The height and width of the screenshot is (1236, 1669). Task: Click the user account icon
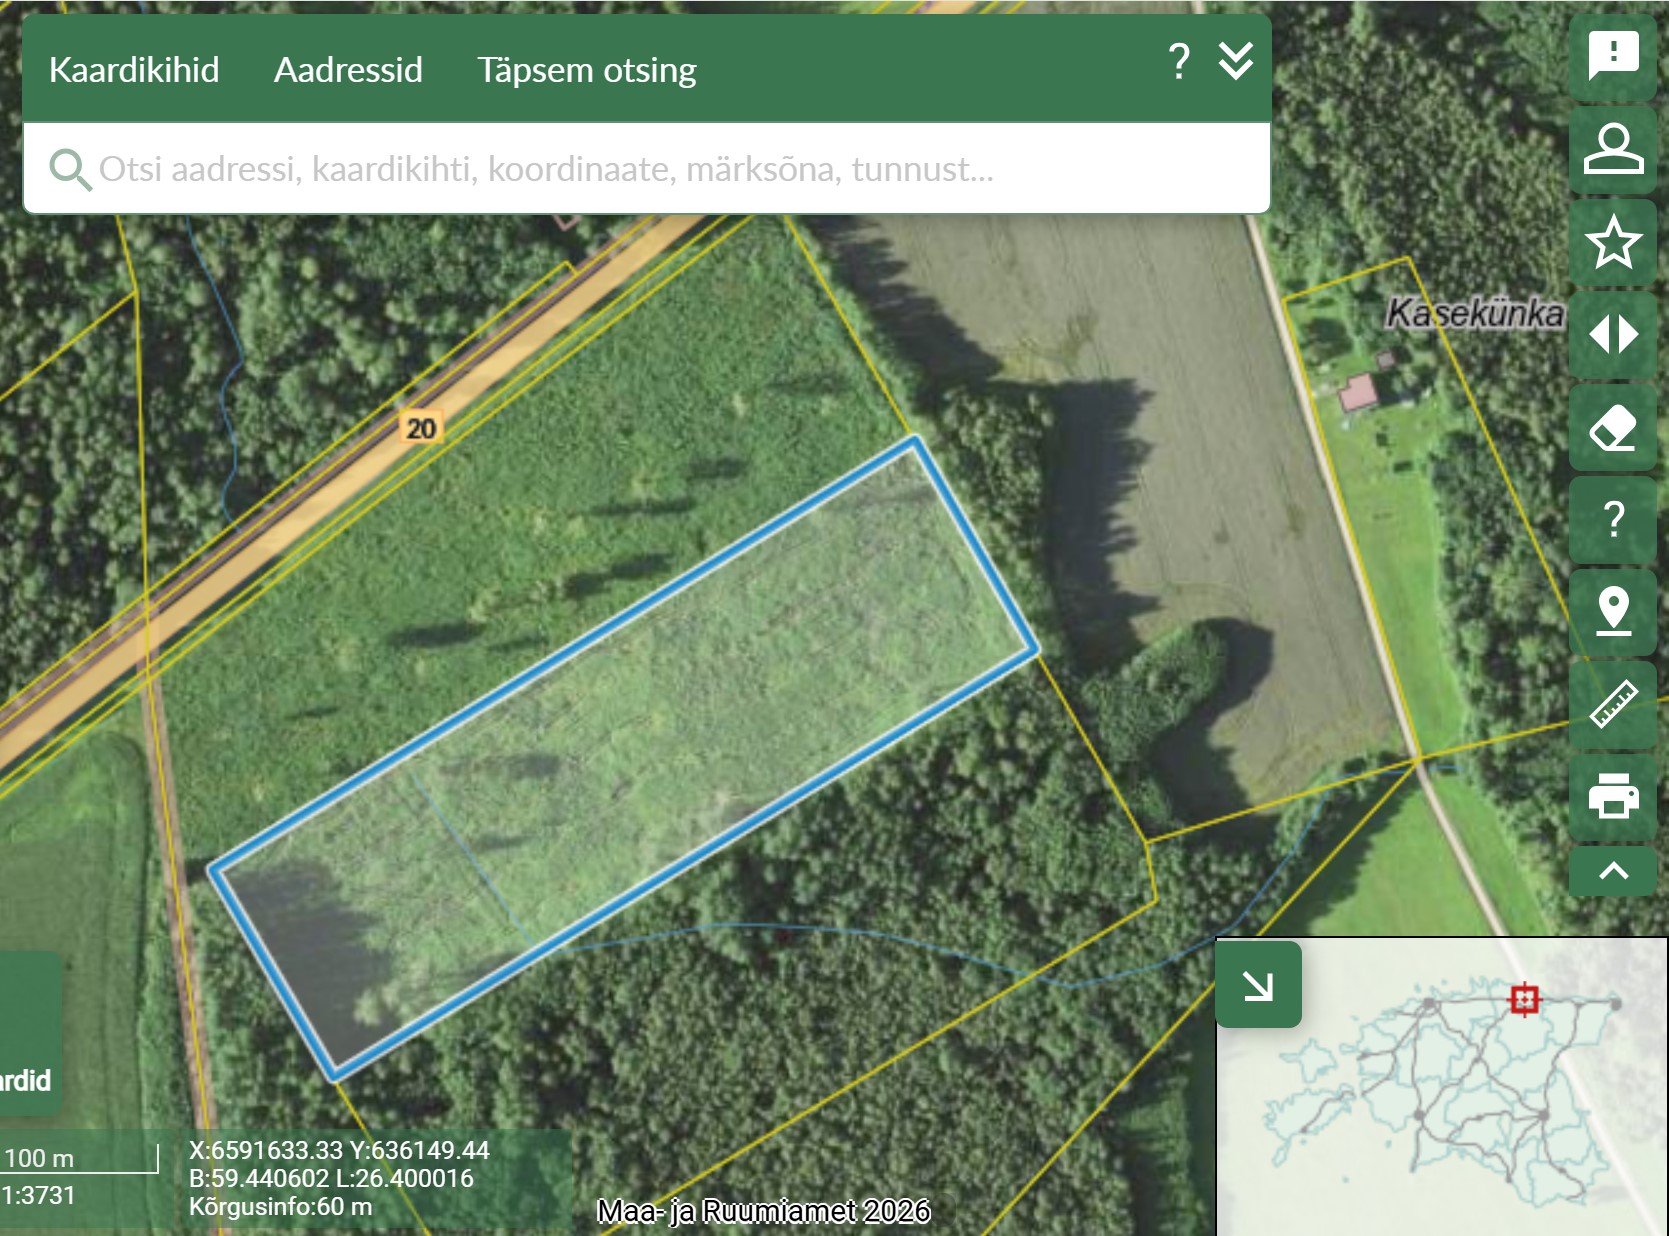point(1613,149)
